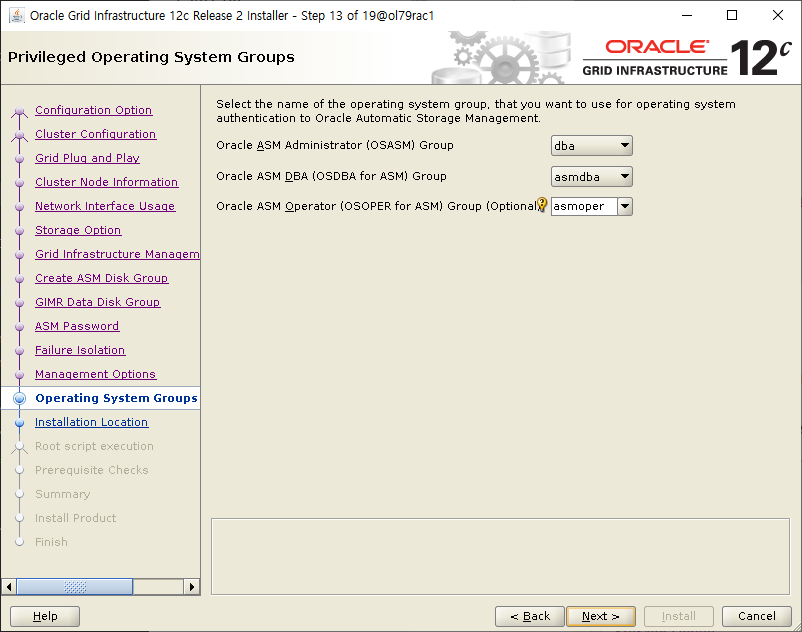
Task: Click the Back button
Action: (x=530, y=616)
